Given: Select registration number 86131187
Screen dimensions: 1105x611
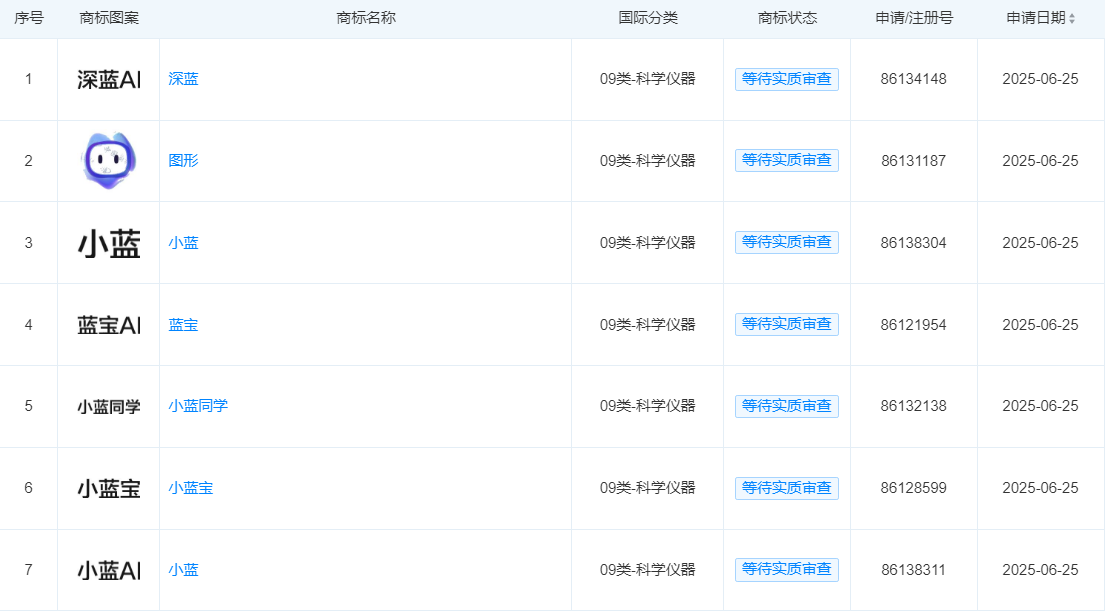Looking at the screenshot, I should coord(913,161).
